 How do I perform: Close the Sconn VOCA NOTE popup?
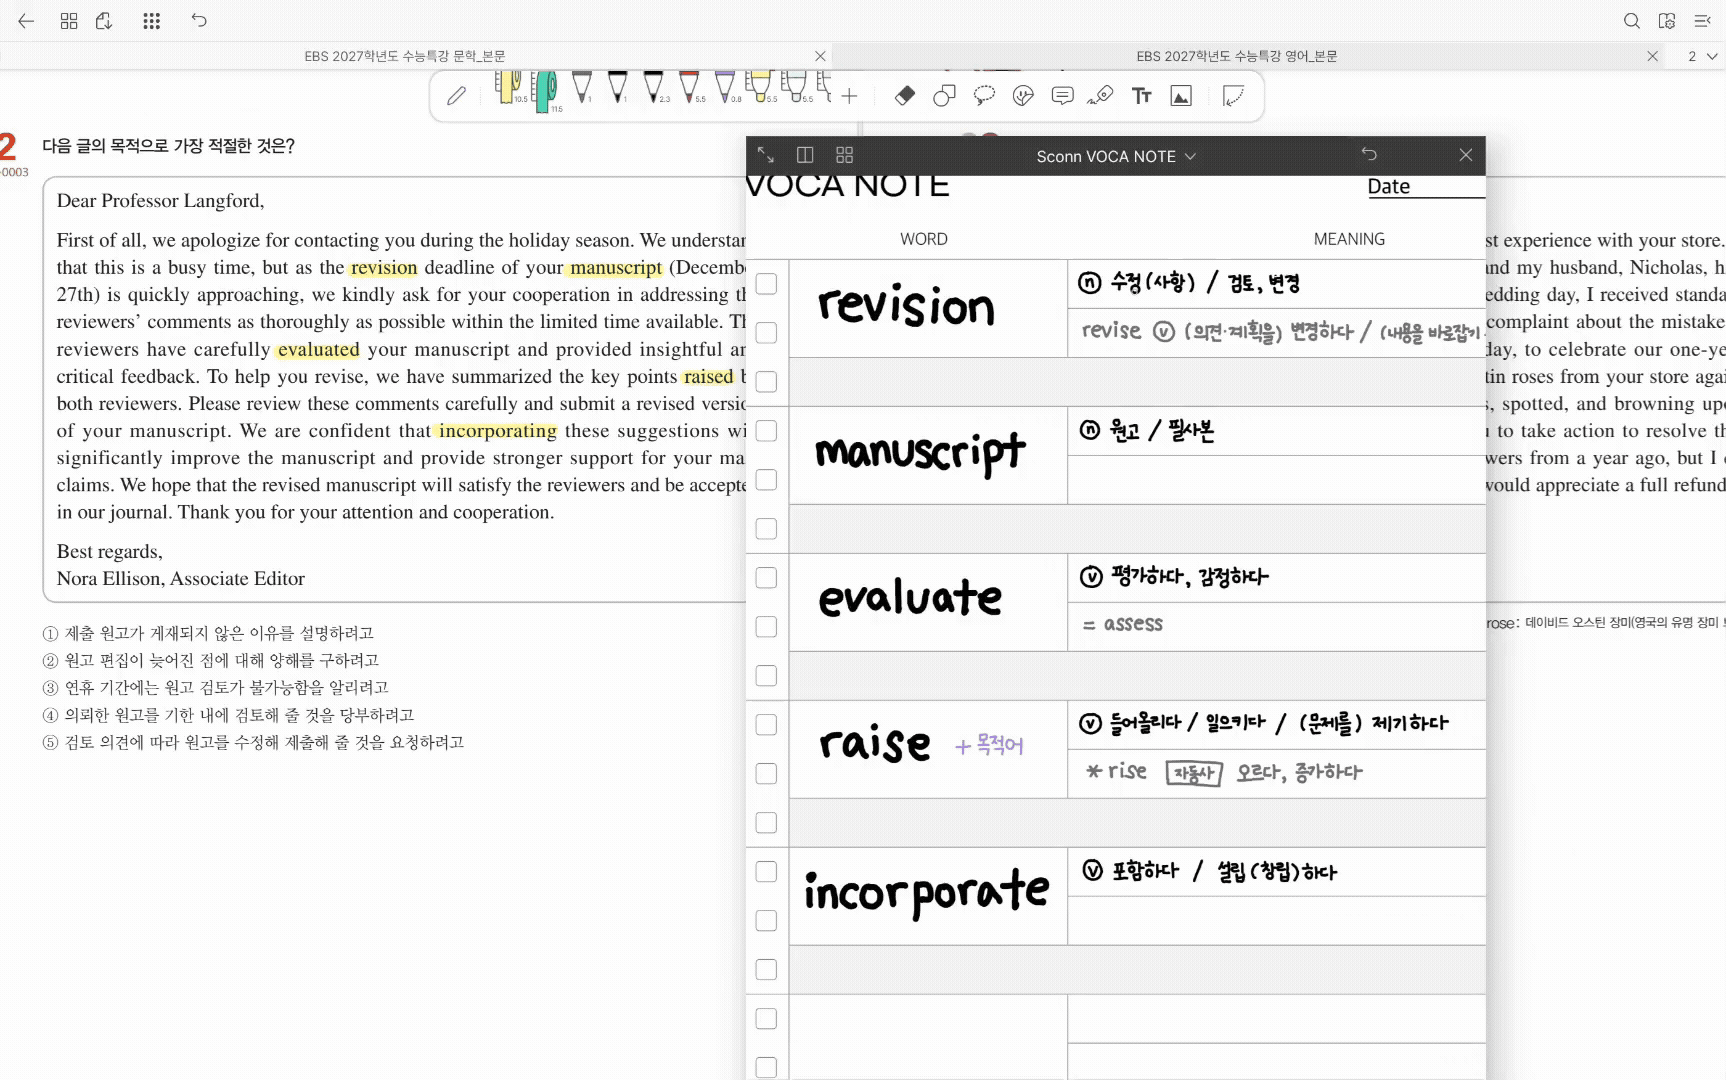tap(1466, 155)
